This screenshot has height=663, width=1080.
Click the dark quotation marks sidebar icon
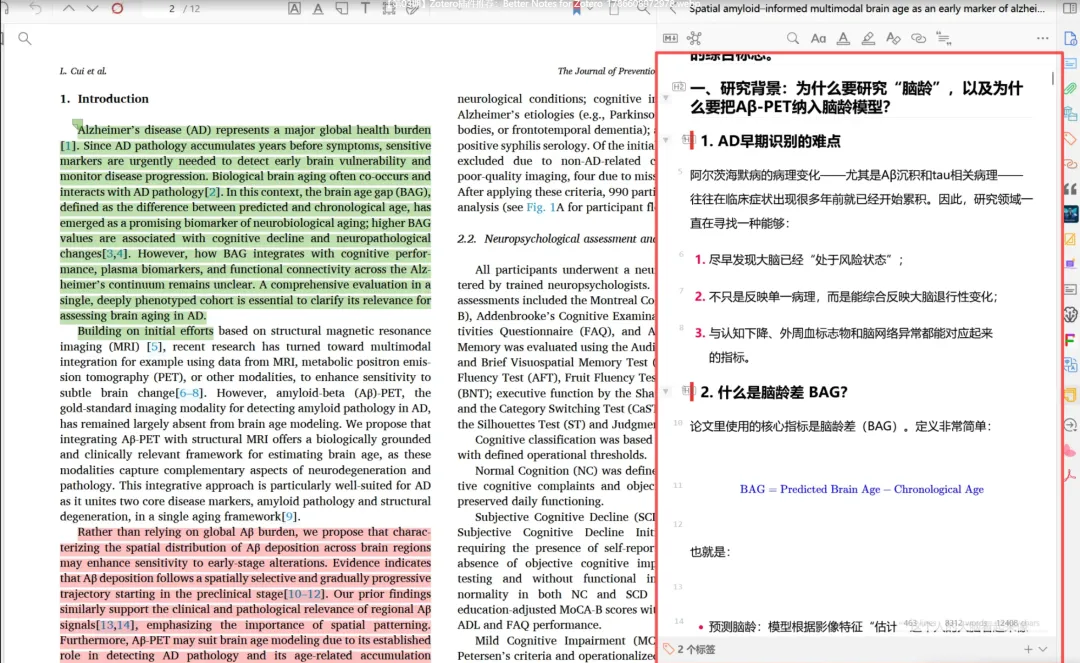(1070, 189)
